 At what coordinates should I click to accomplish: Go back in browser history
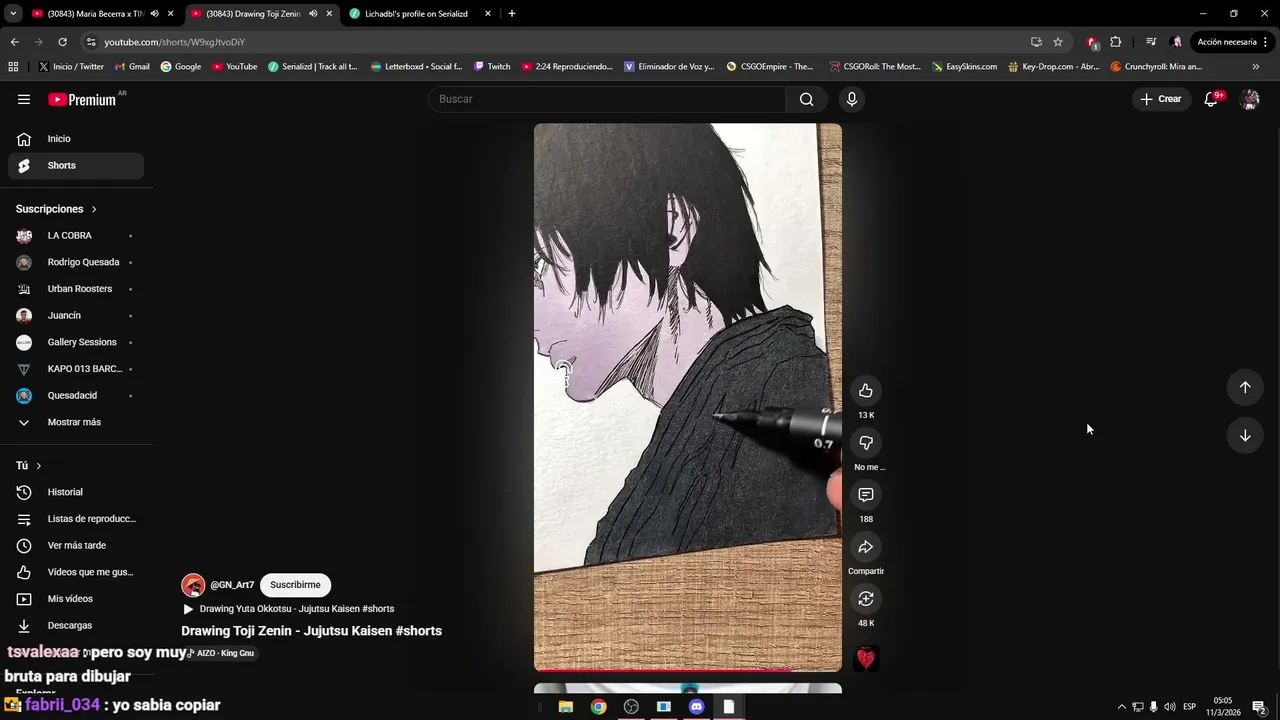point(14,42)
